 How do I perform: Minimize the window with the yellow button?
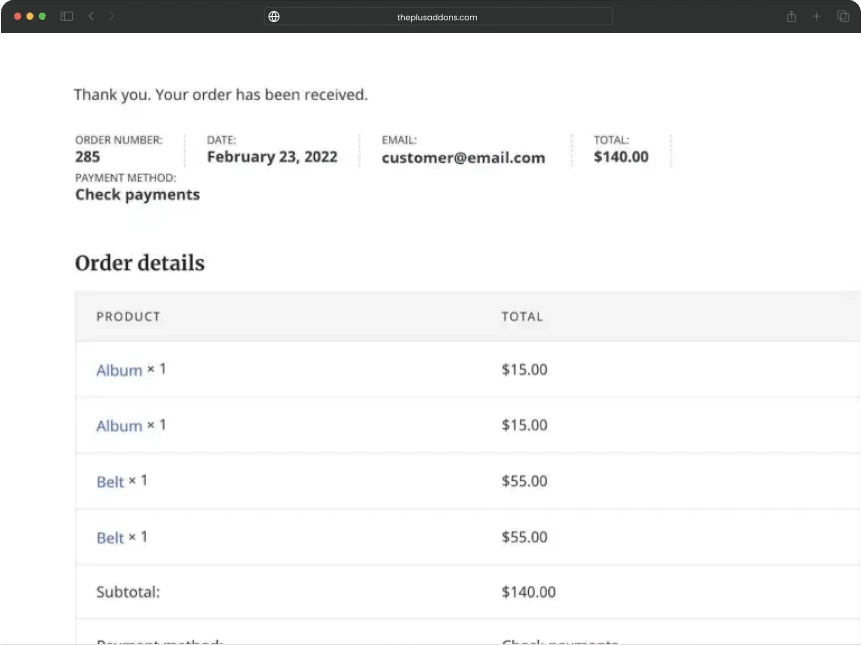point(30,16)
